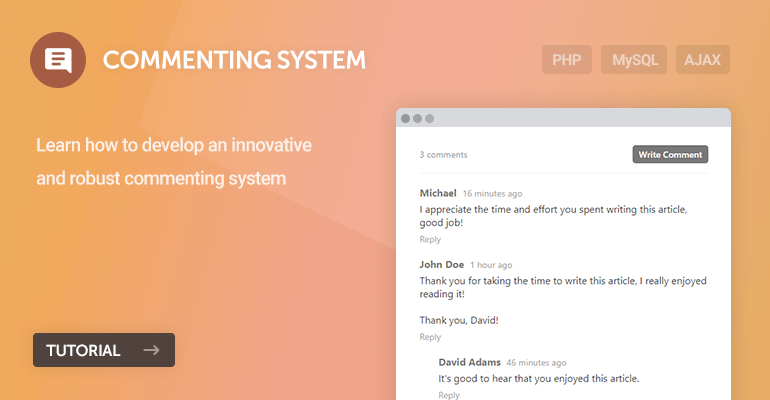Click the 3 comments counter text

tap(443, 155)
